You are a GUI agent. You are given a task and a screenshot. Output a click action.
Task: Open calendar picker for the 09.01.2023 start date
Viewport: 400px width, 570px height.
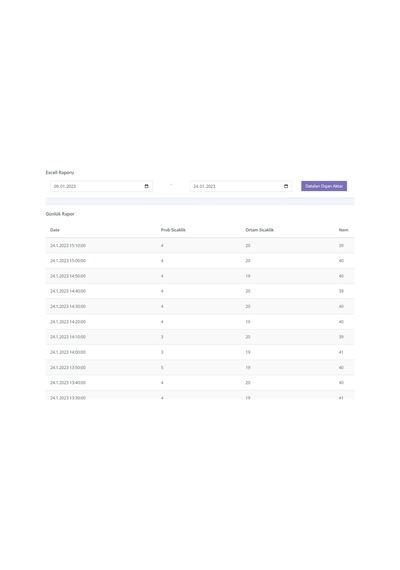(147, 186)
